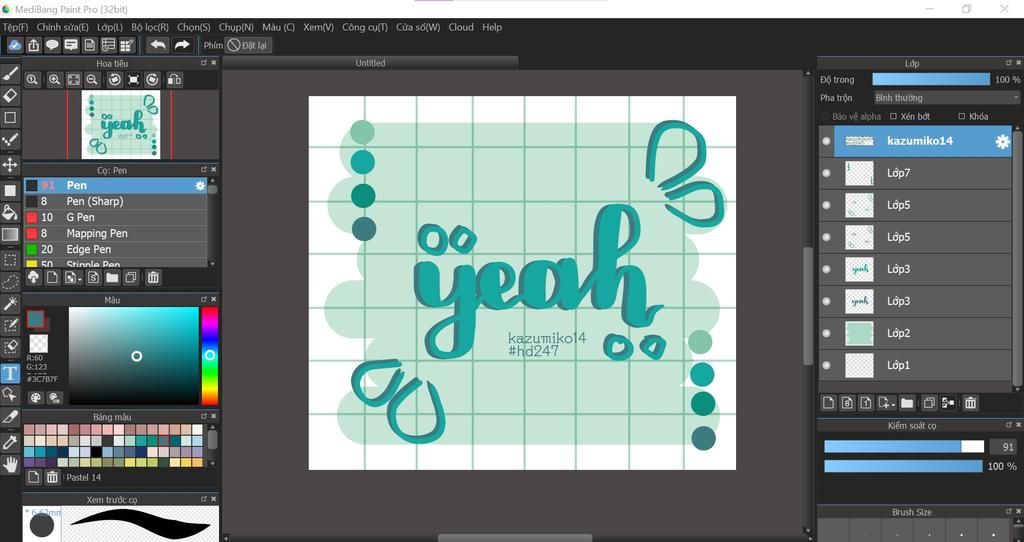Undock the Màu color panel

pos(204,299)
